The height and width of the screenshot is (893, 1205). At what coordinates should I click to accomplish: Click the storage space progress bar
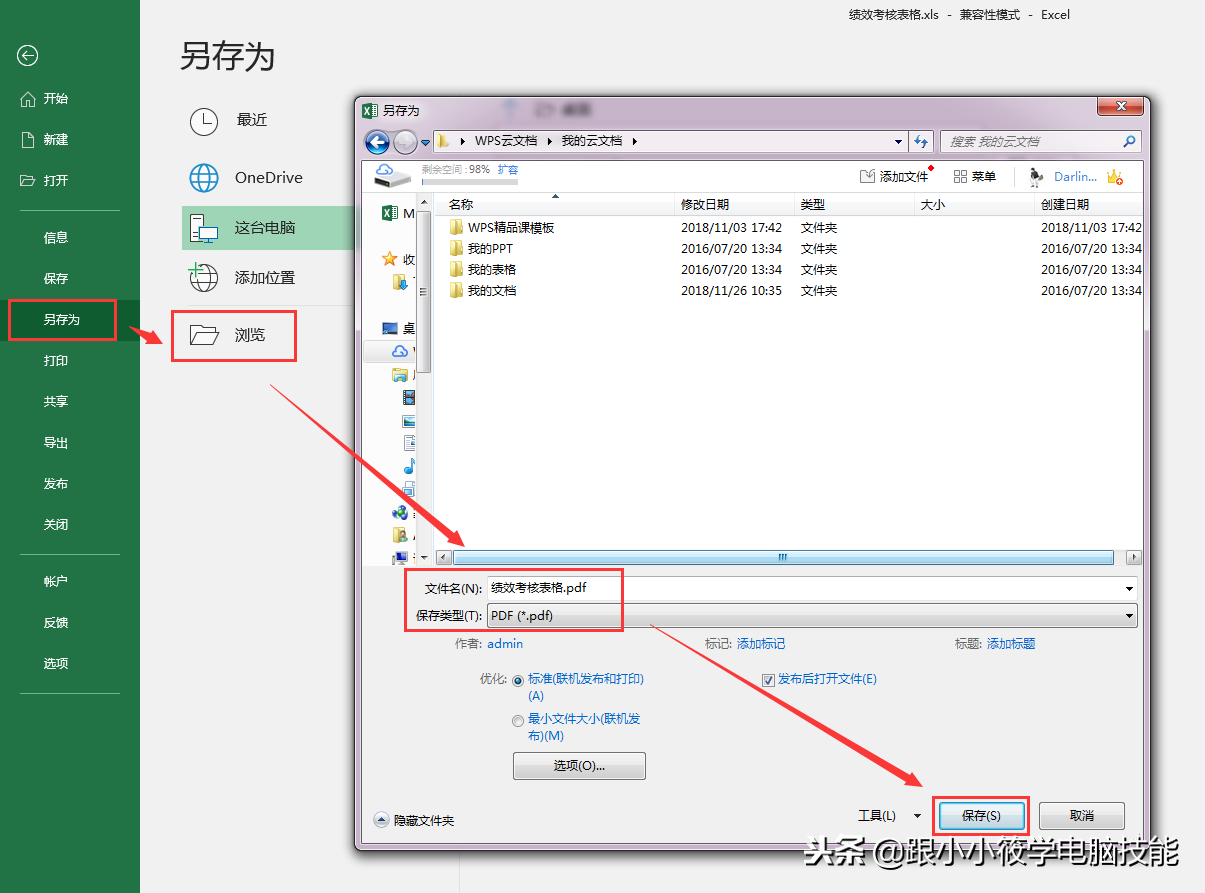pyautogui.click(x=470, y=182)
